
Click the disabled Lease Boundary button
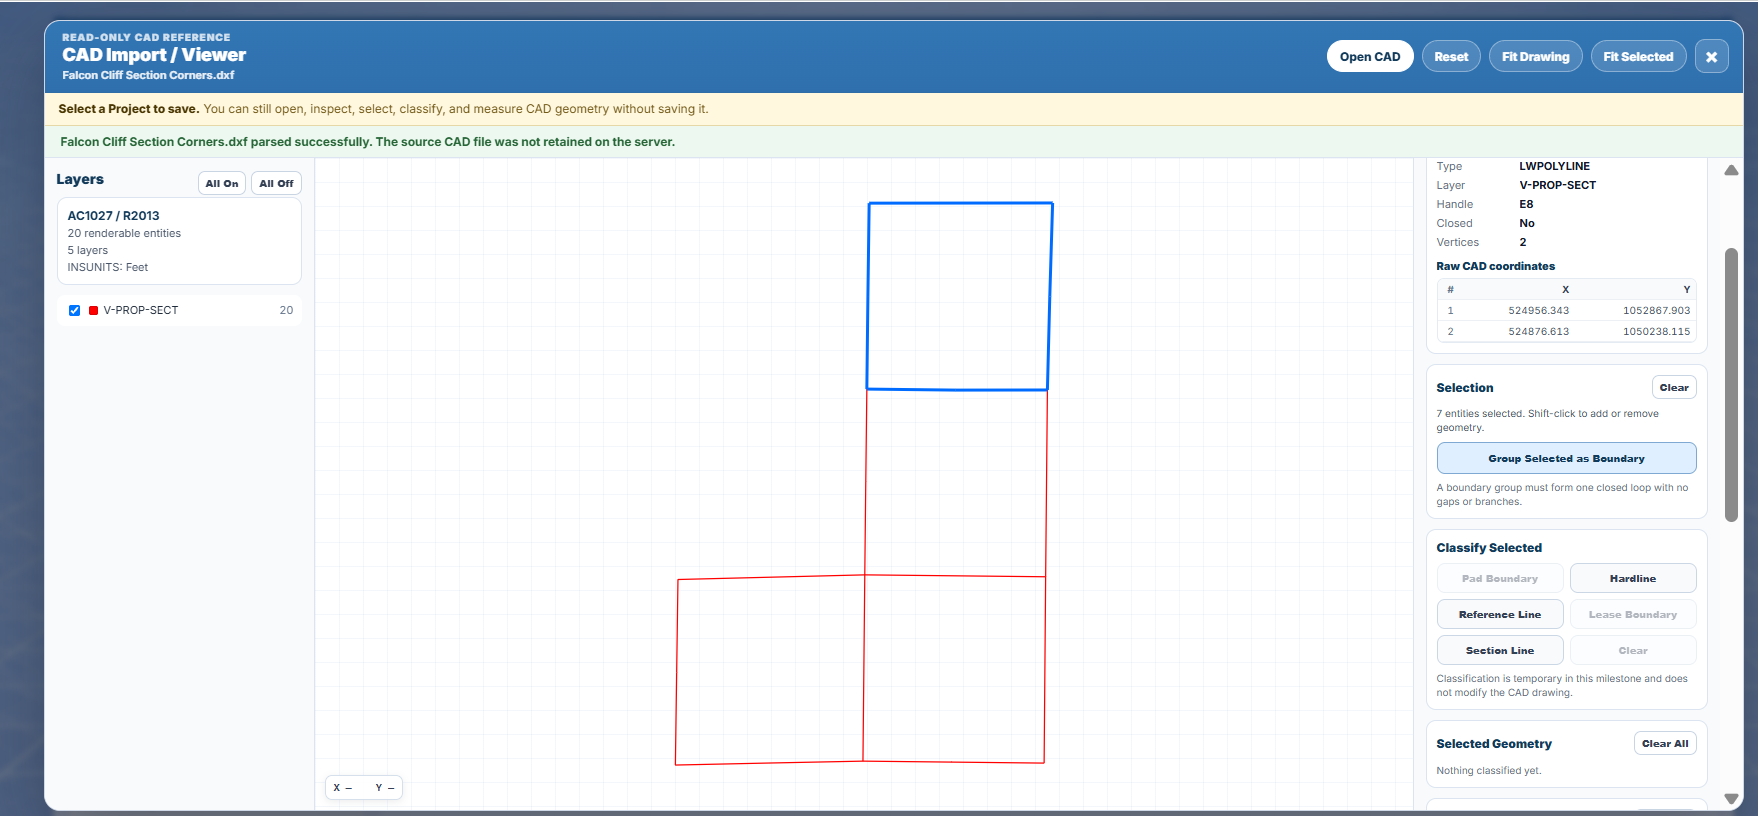(x=1633, y=614)
